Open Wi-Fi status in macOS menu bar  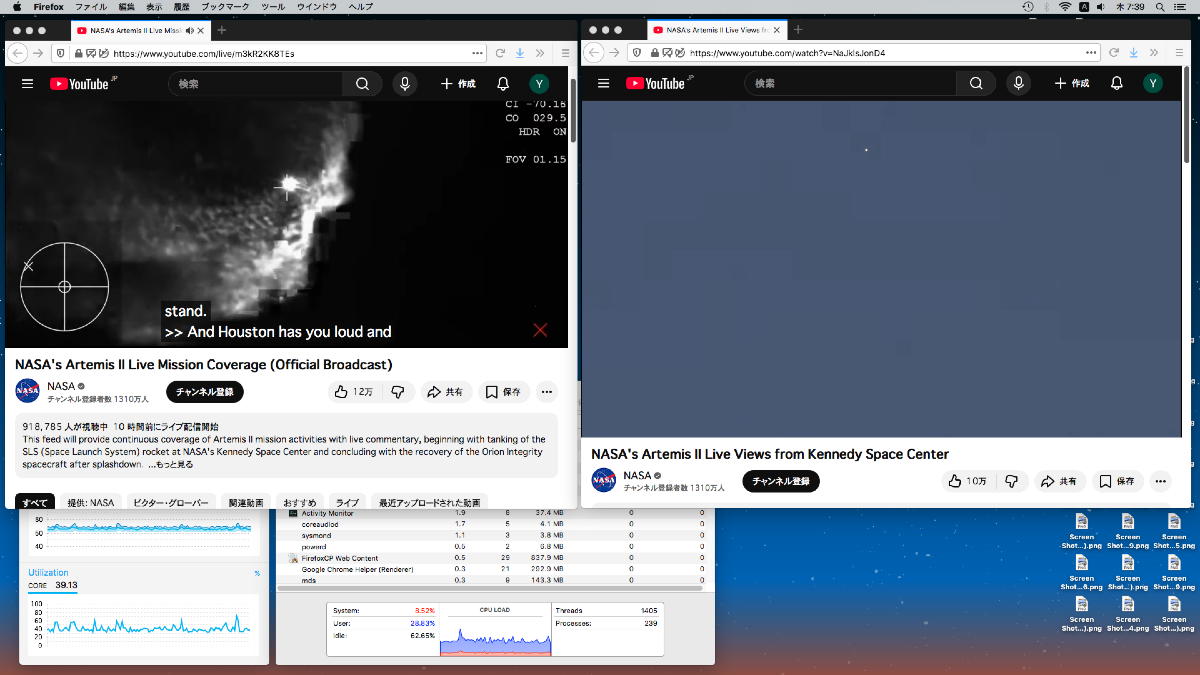(x=1064, y=7)
